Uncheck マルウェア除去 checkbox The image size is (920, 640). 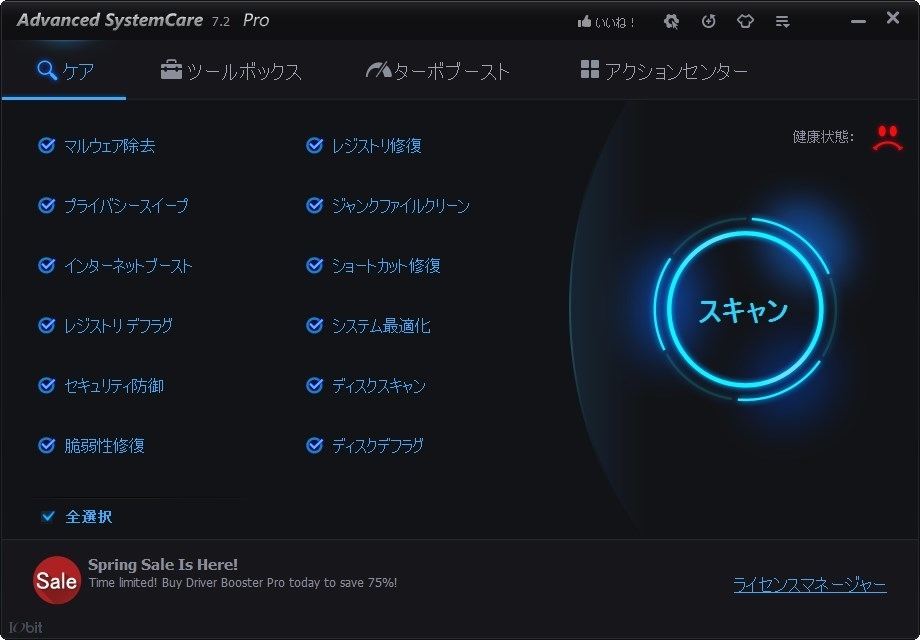click(46, 145)
